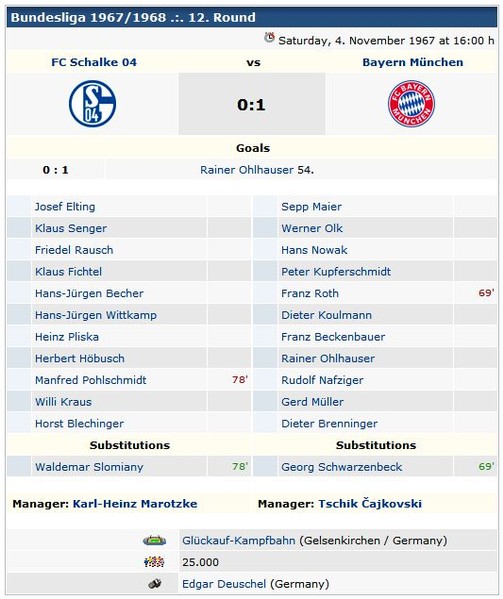The height and width of the screenshot is (599, 503).
Task: Click the FC Schalke 04 club crest
Action: 92,104
